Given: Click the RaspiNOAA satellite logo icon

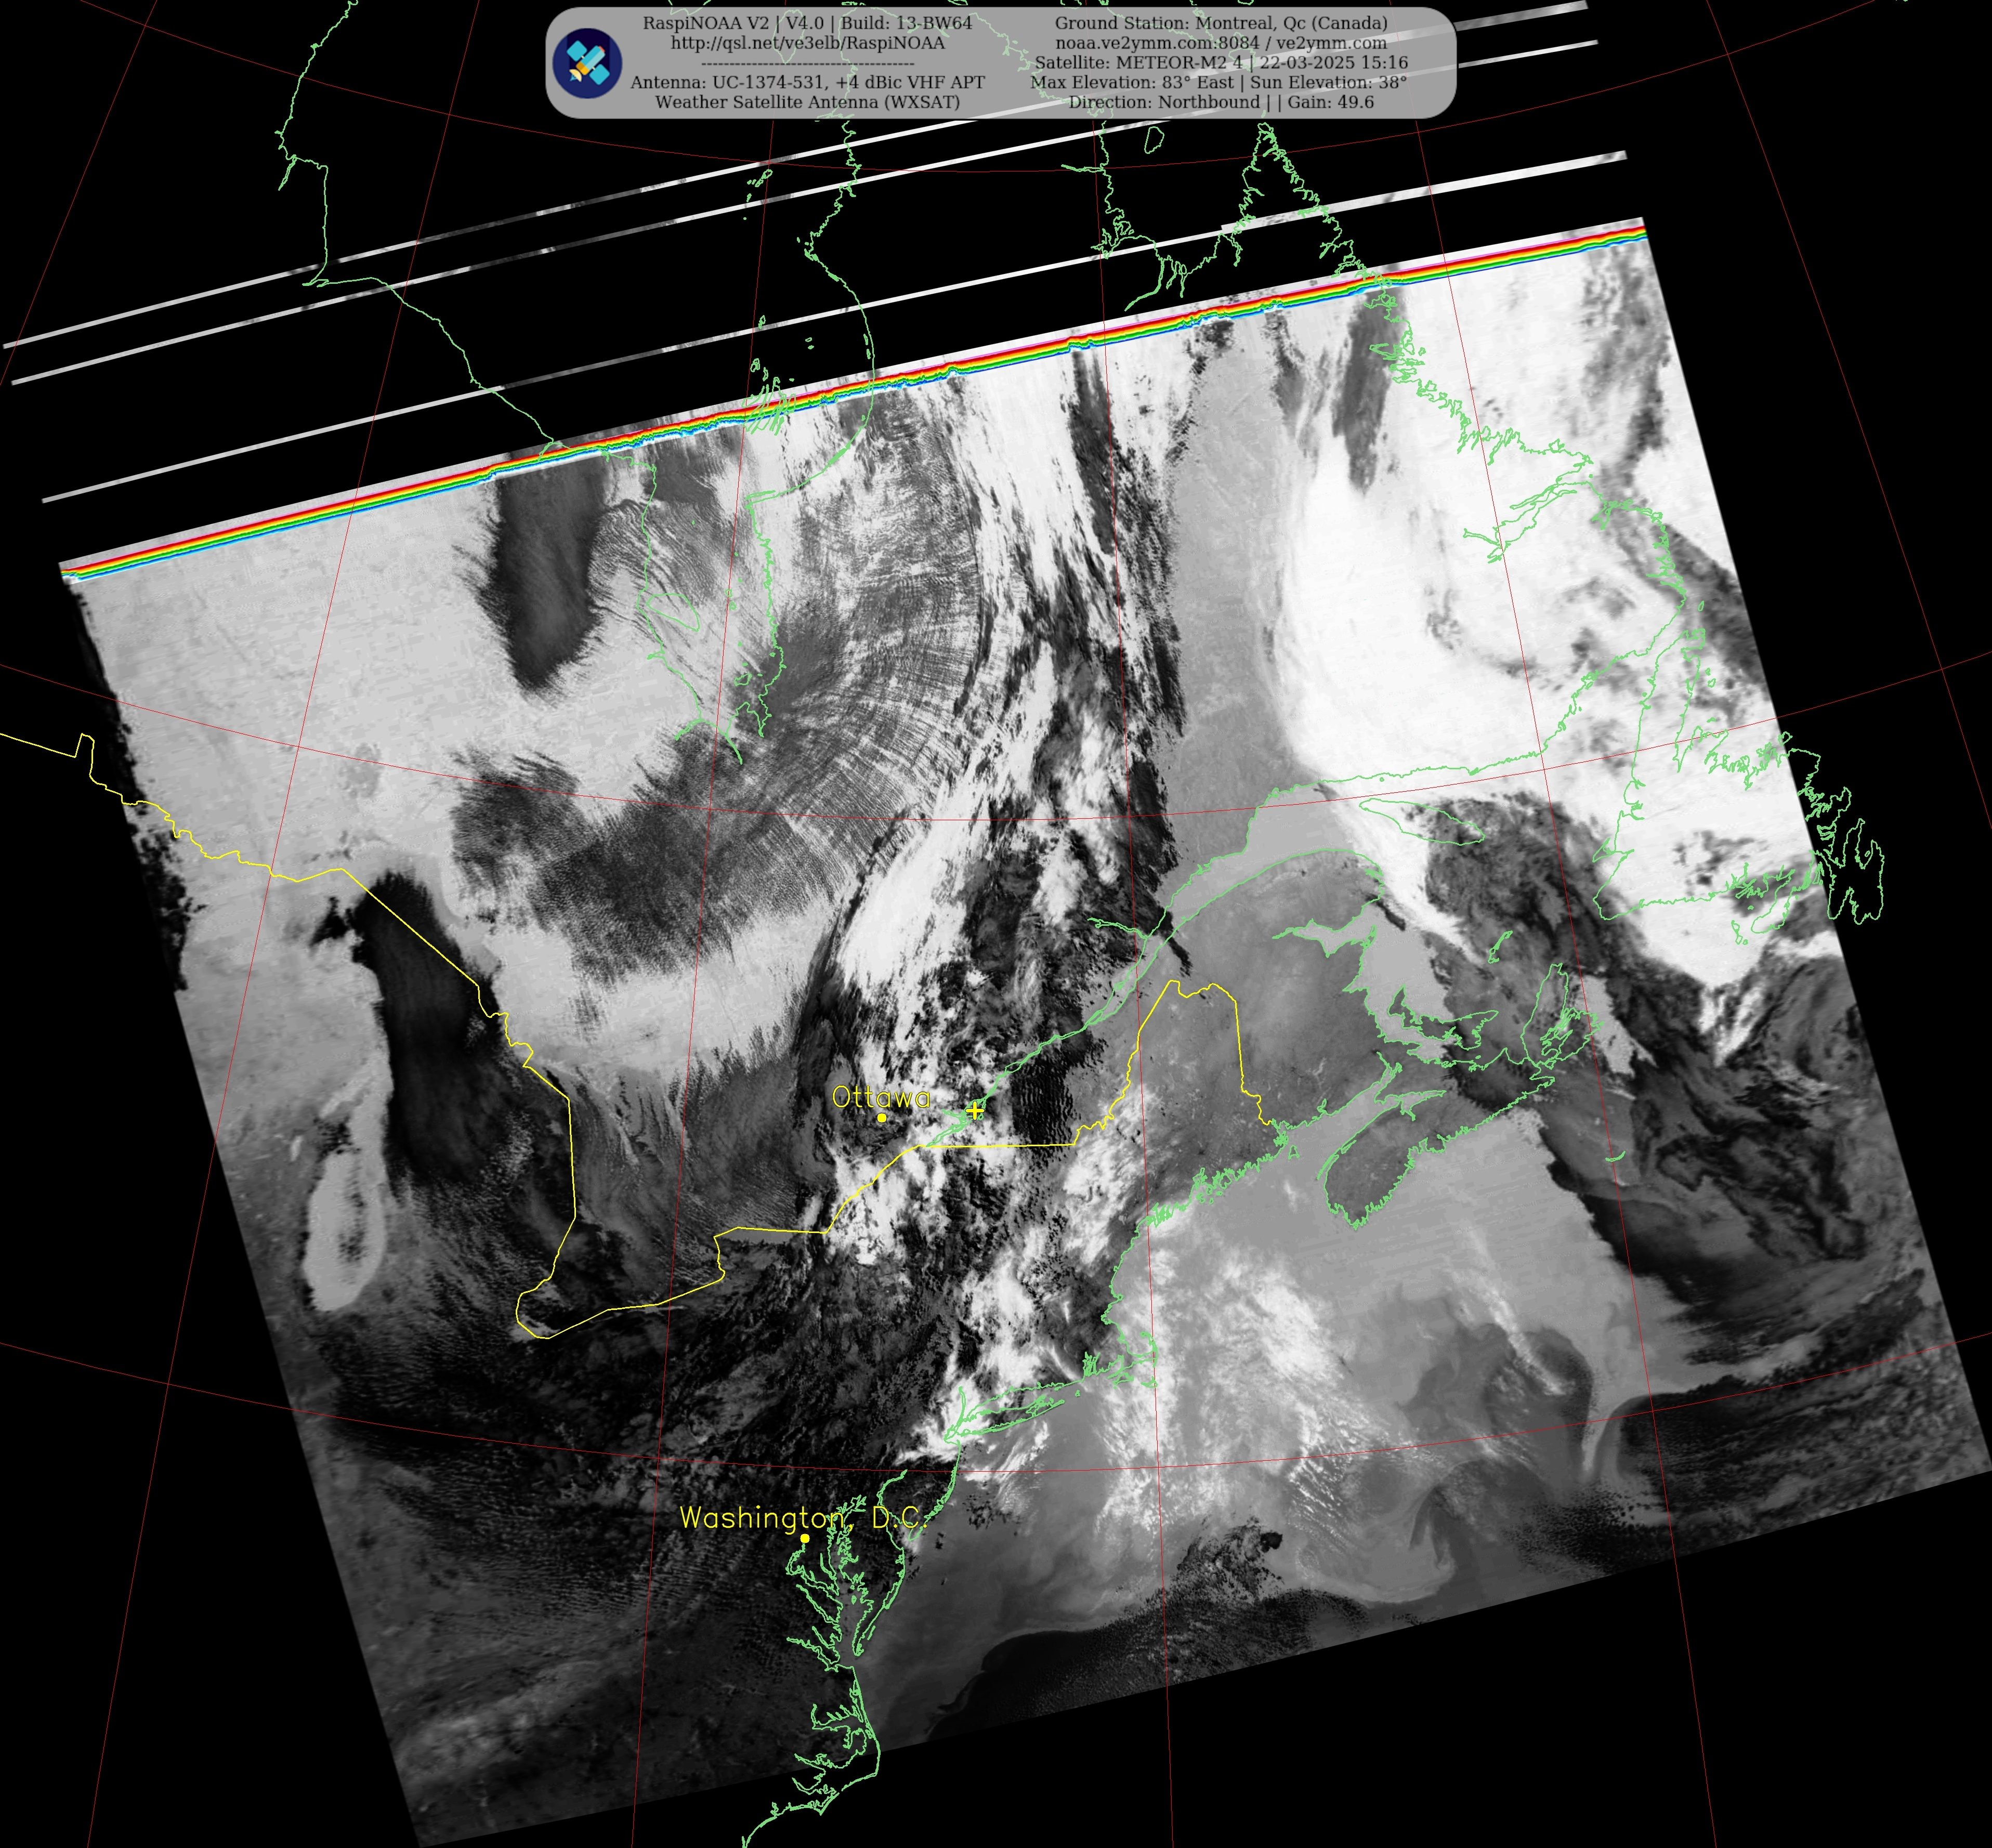Looking at the screenshot, I should (x=588, y=63).
